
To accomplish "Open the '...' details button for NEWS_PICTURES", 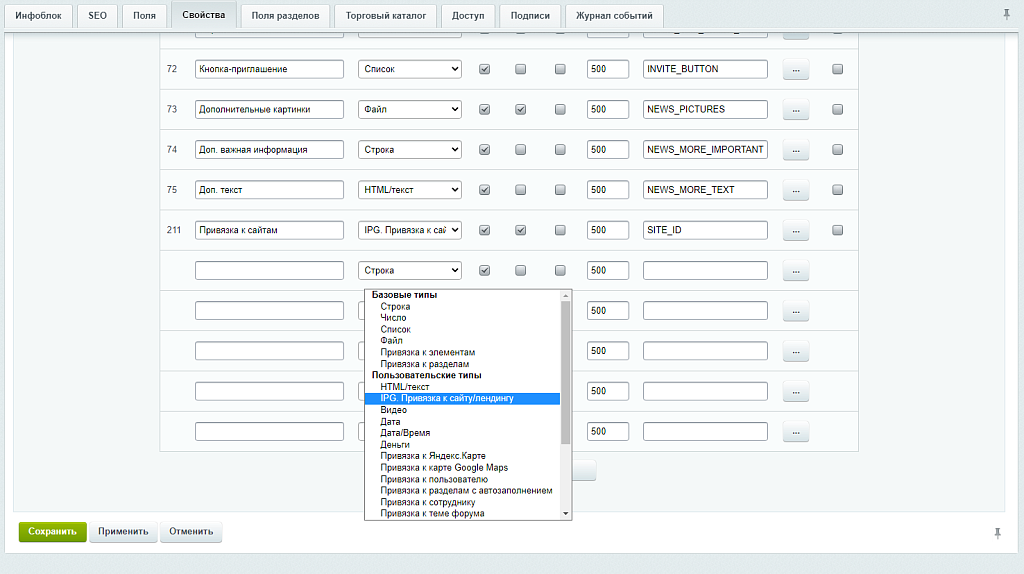I will coord(795,110).
